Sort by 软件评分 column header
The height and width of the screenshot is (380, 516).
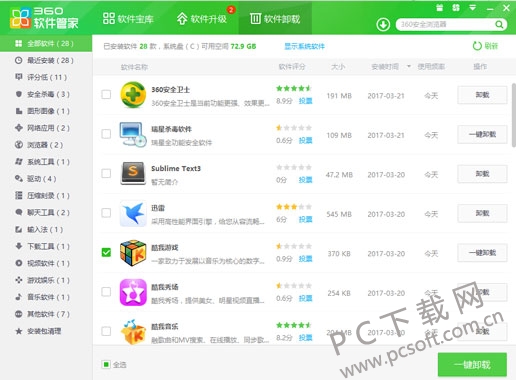click(x=292, y=67)
